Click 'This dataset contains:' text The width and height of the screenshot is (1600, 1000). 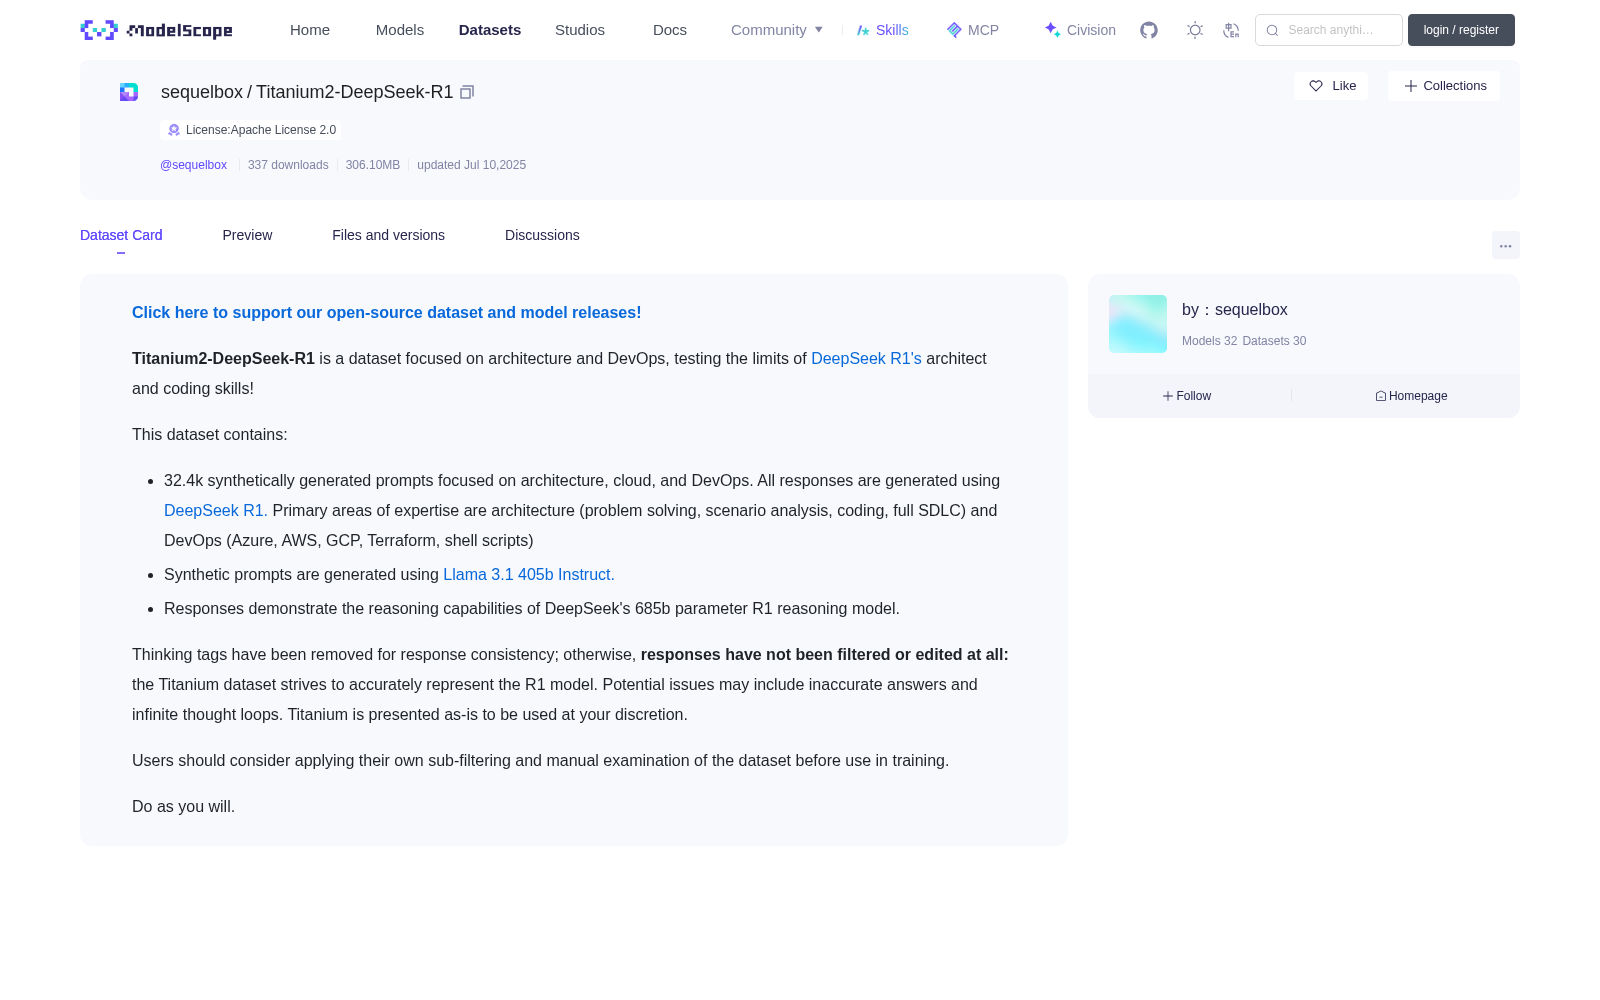(210, 434)
